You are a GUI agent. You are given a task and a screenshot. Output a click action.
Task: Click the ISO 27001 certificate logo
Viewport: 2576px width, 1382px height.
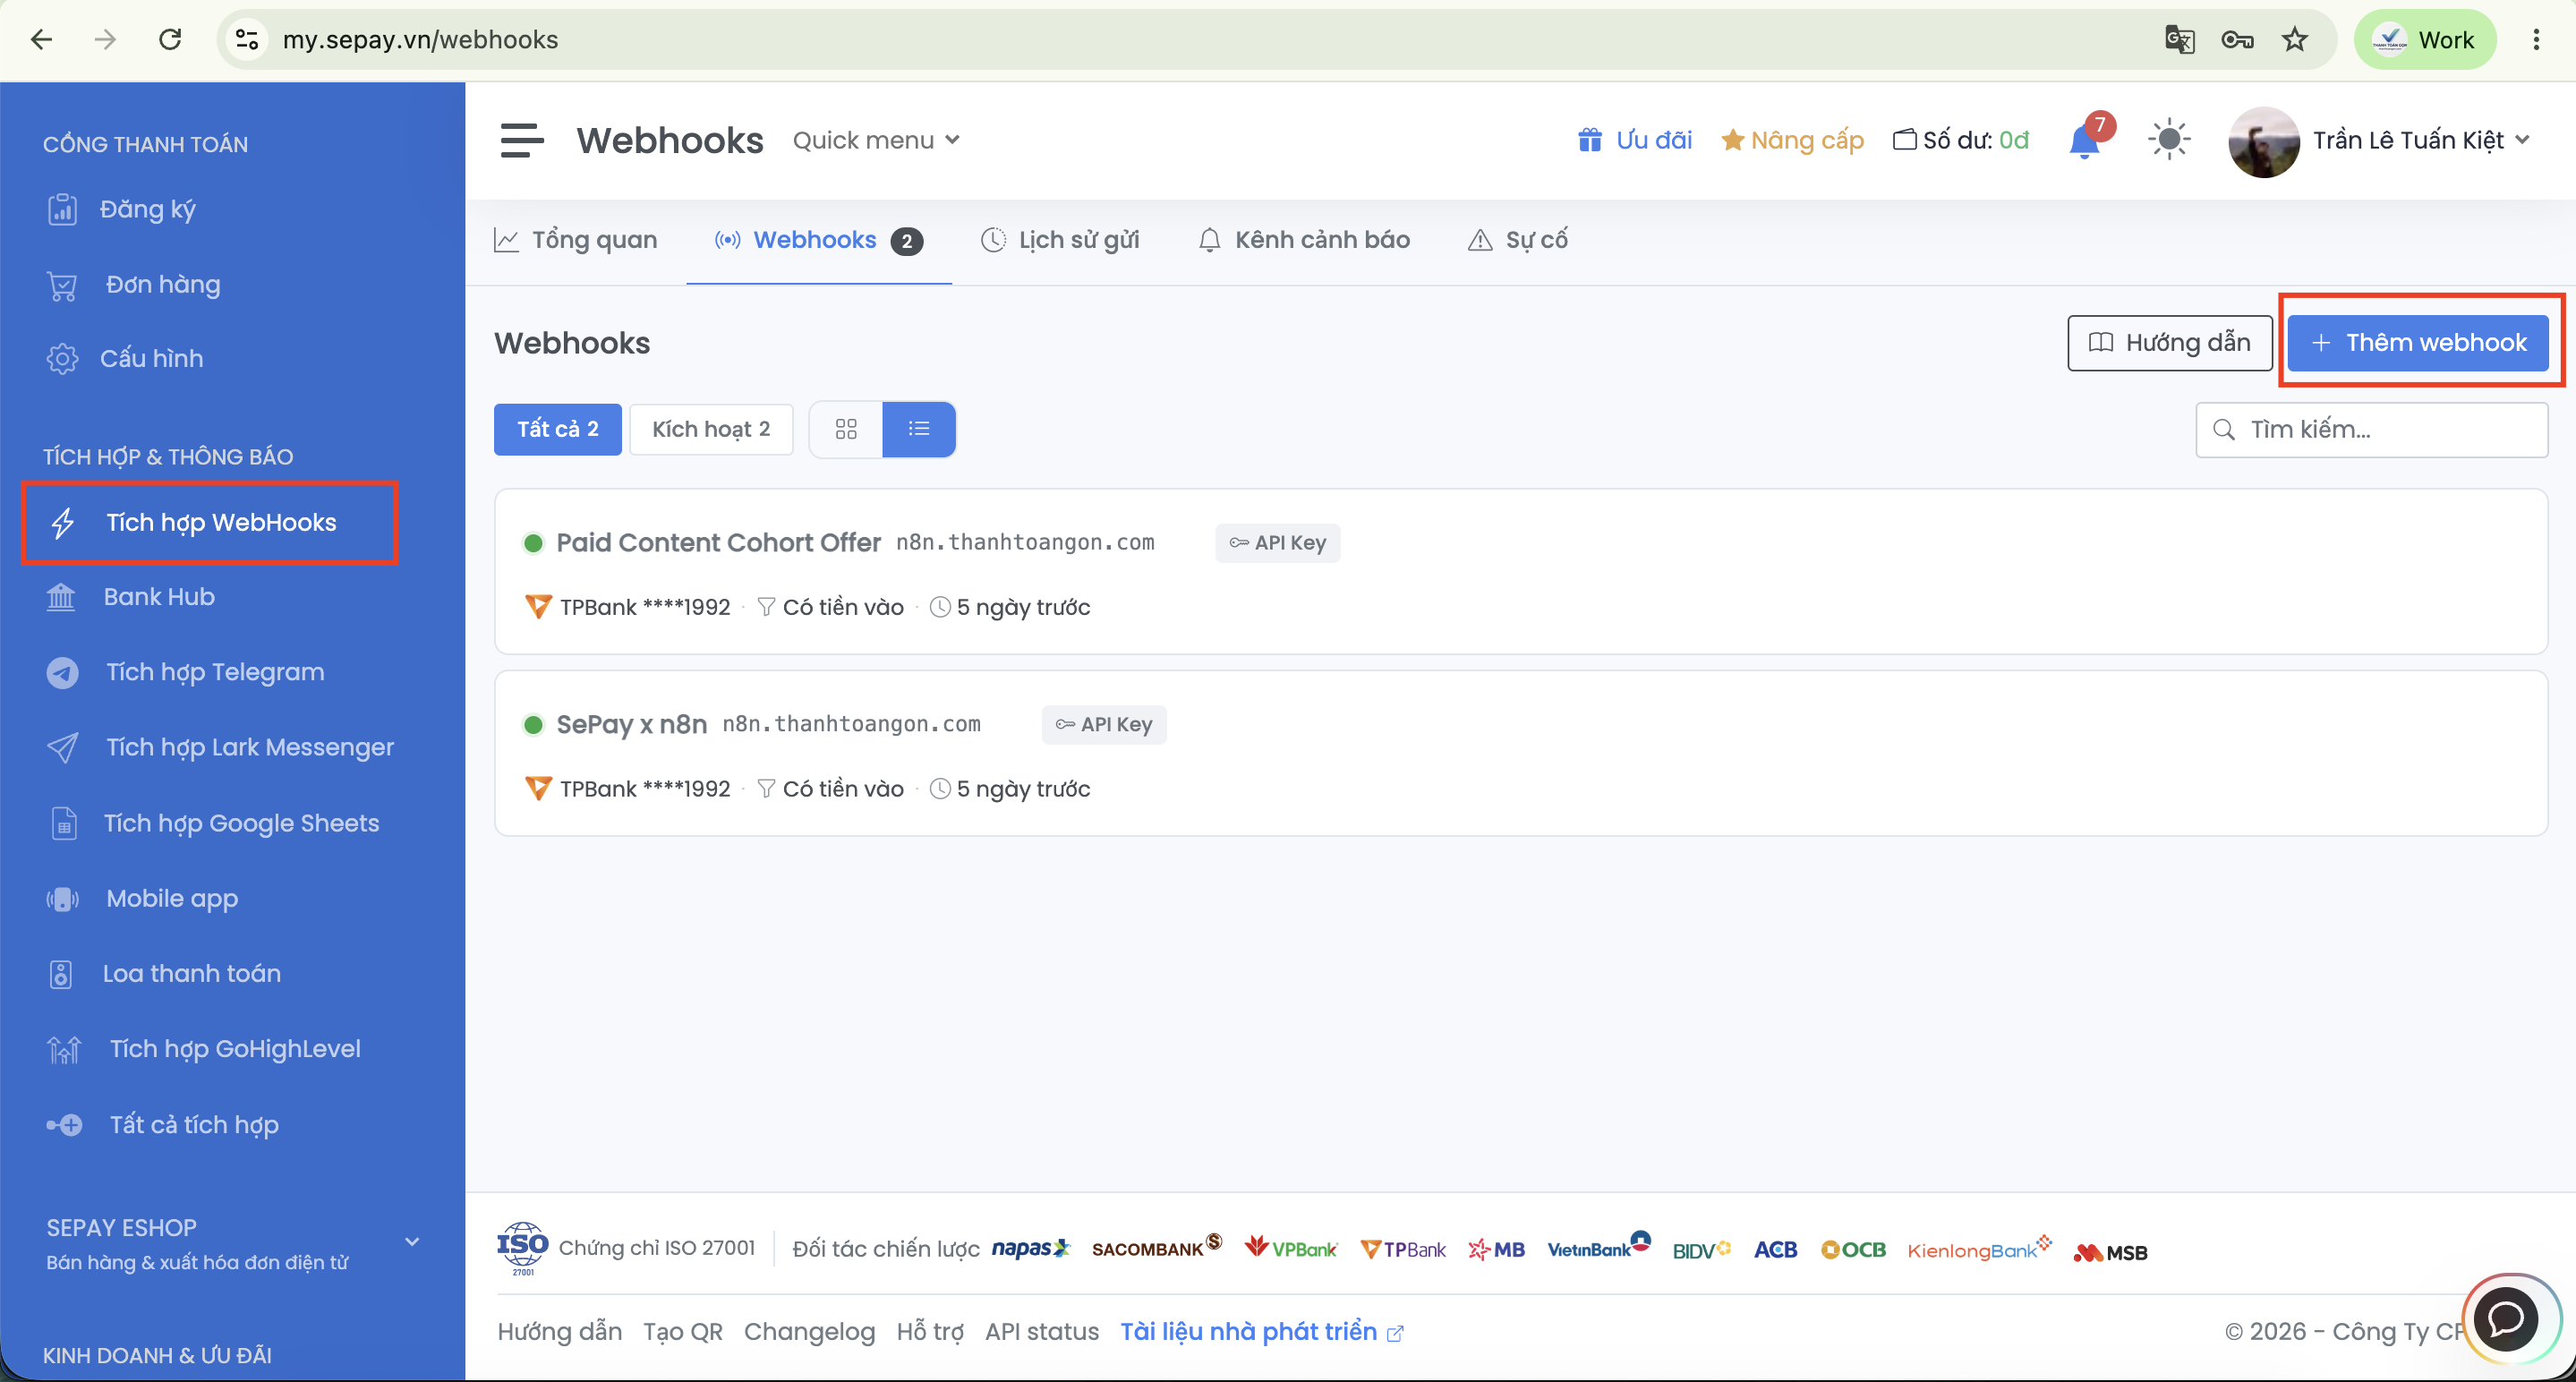[523, 1248]
